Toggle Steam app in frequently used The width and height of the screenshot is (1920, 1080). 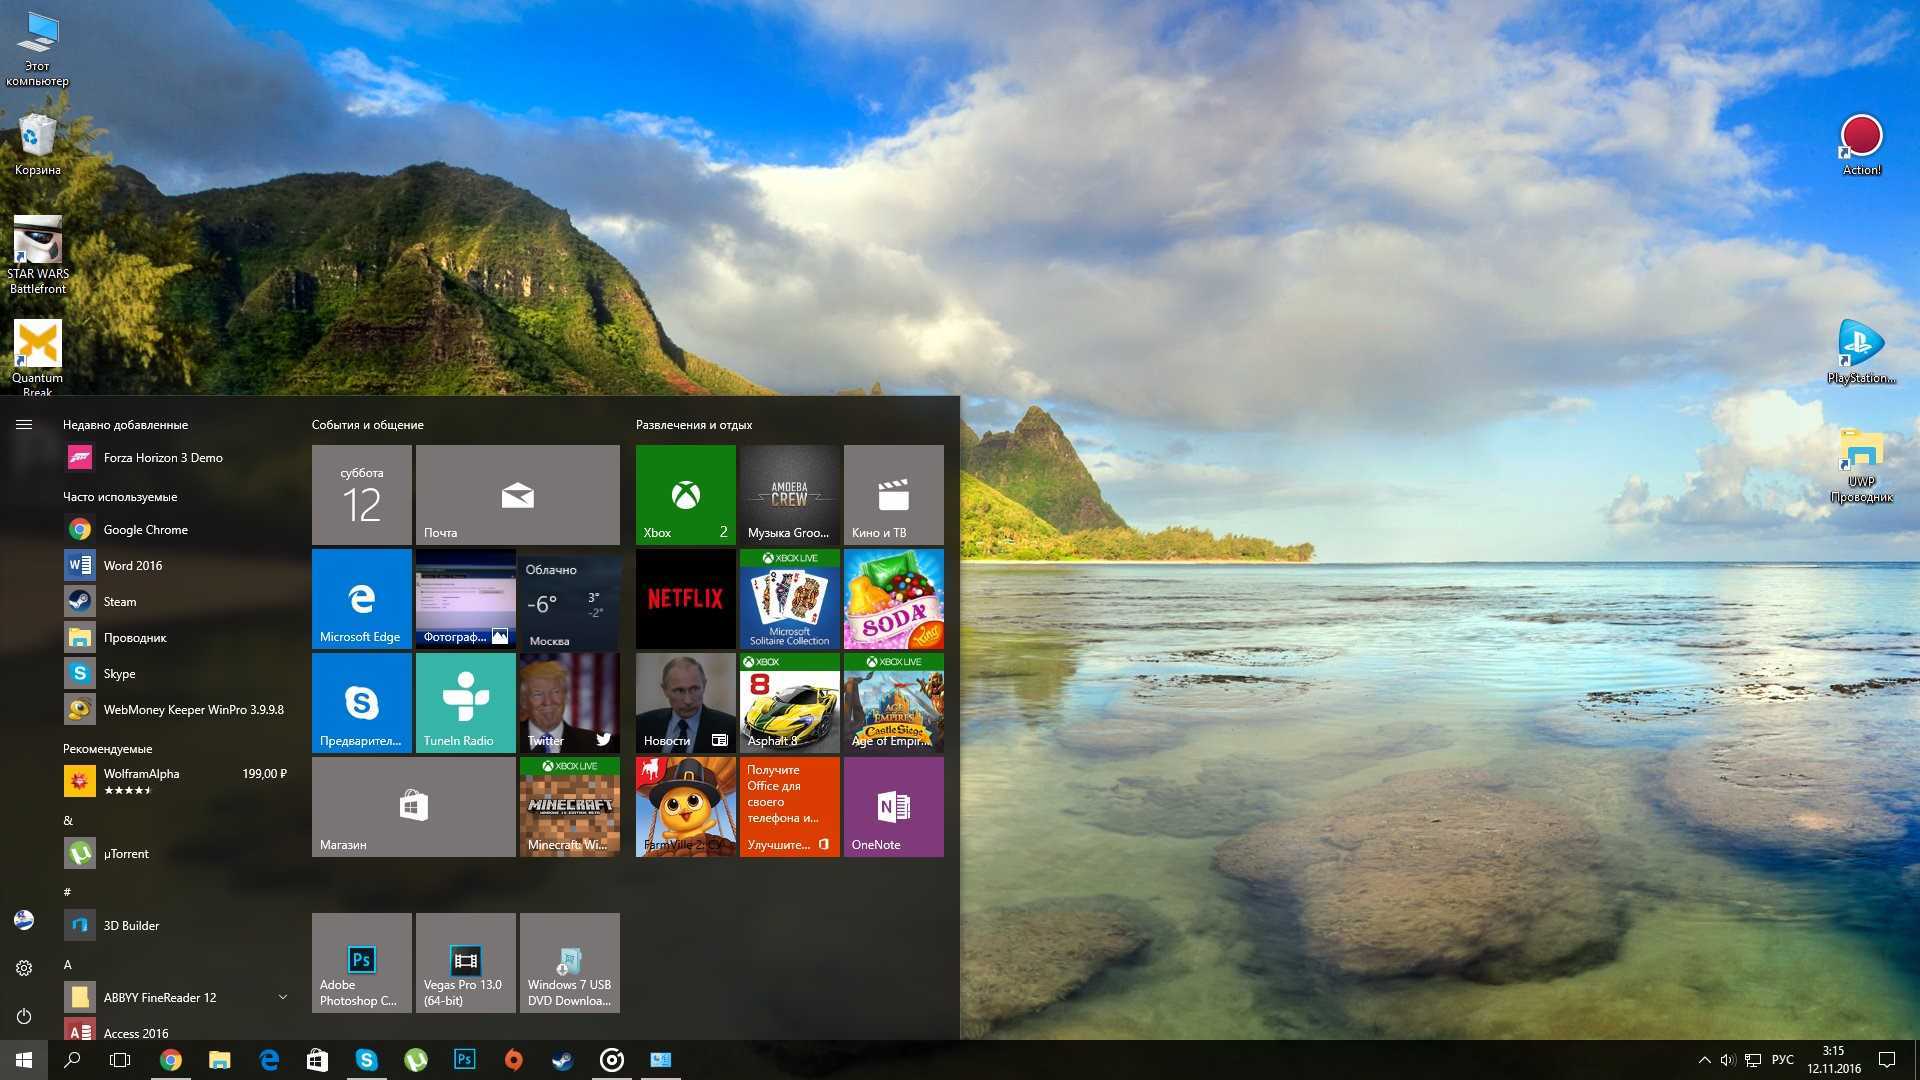pyautogui.click(x=119, y=601)
